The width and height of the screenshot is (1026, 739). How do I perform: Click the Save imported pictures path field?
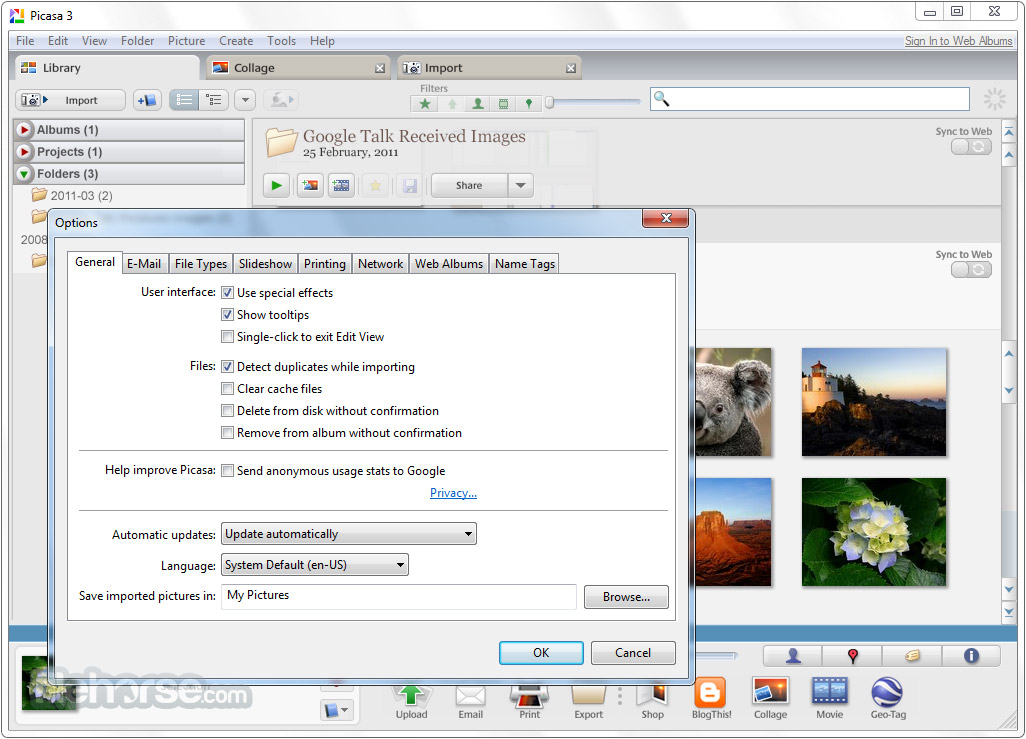tap(399, 596)
